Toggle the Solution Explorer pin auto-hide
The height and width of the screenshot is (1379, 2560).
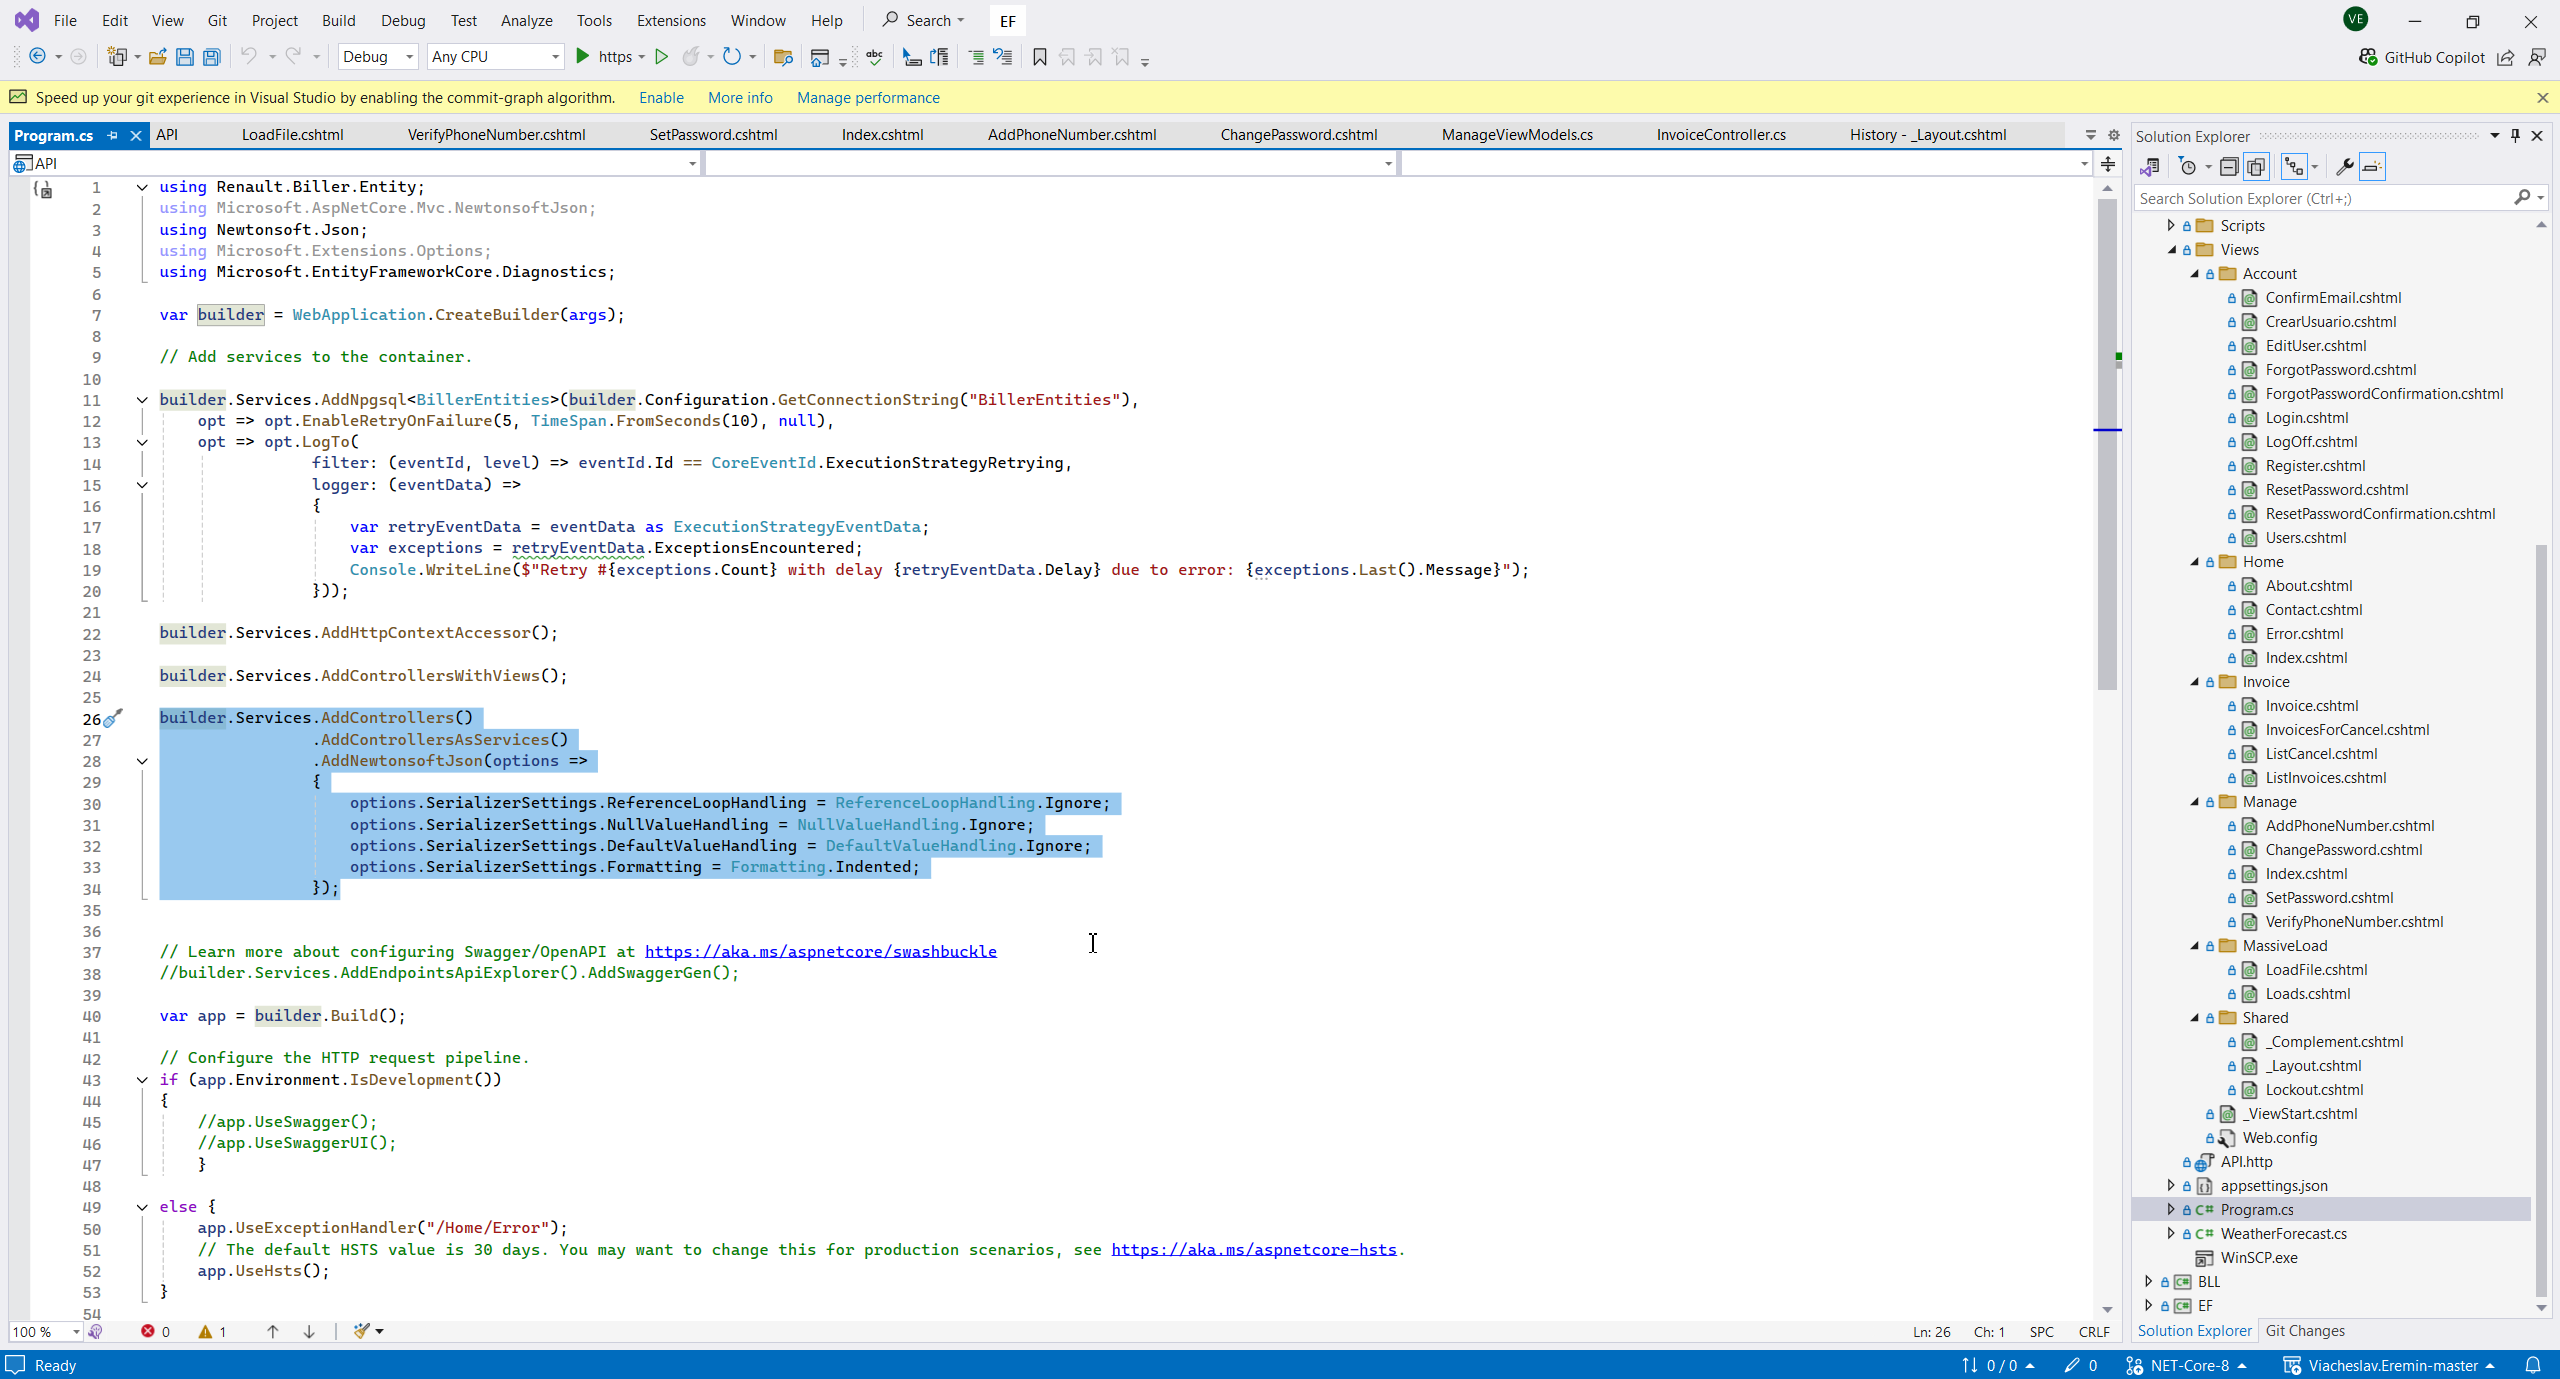2515,136
